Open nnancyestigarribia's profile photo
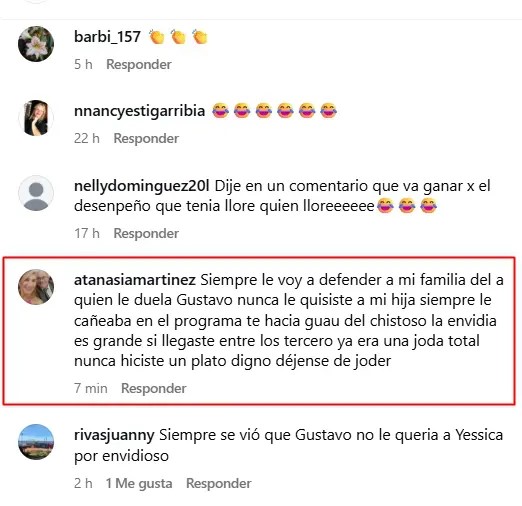 tap(36, 118)
